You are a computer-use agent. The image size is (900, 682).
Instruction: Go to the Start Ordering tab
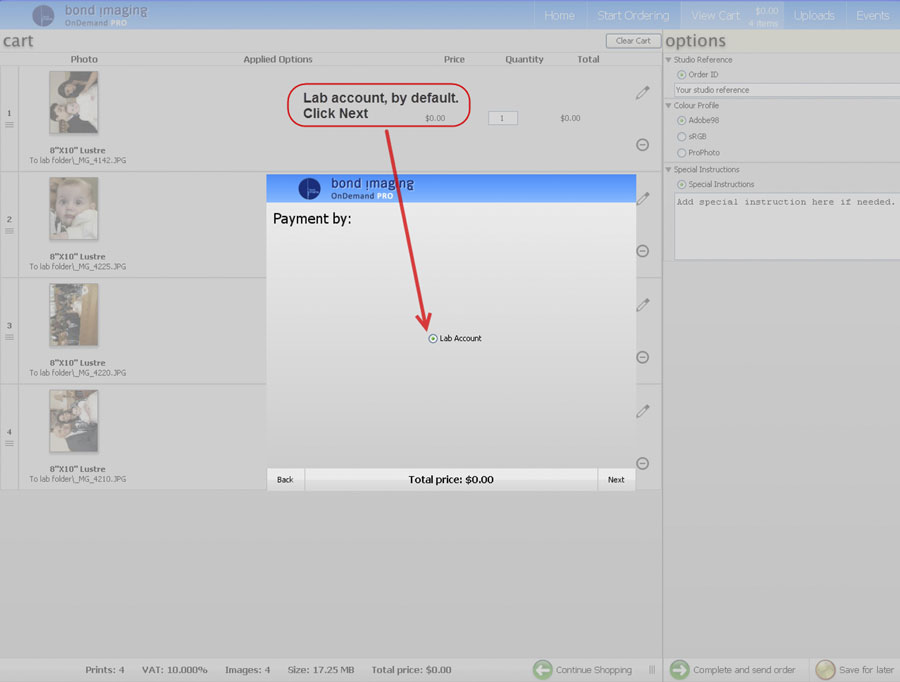(633, 16)
